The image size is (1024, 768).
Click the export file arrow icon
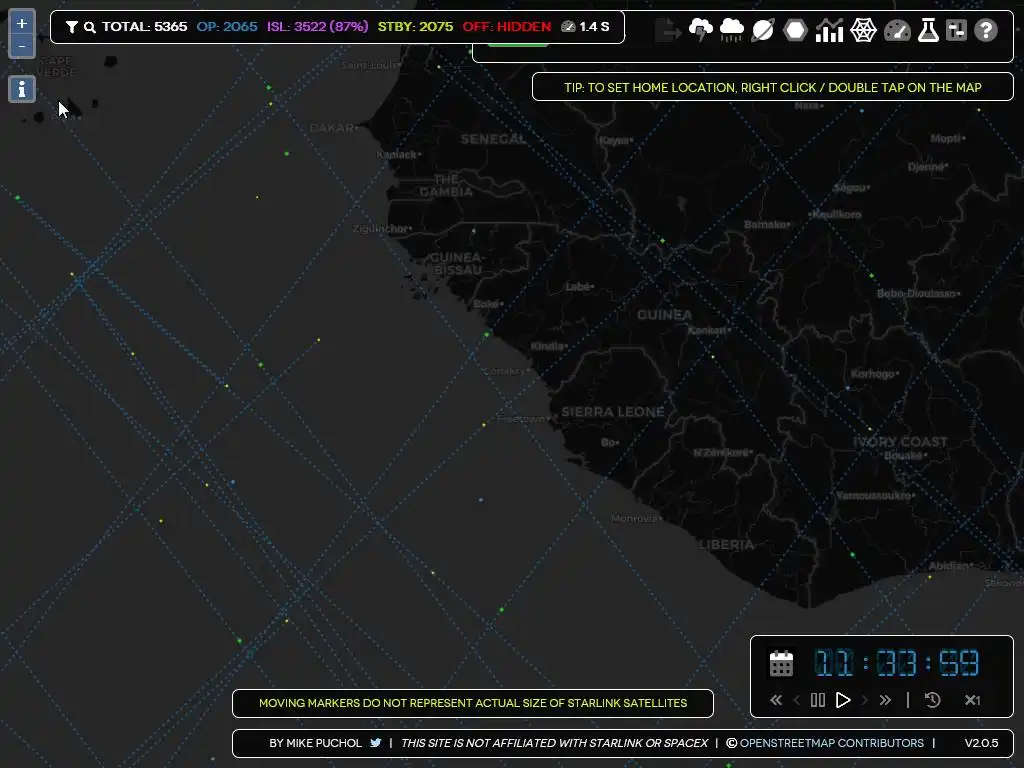(668, 30)
